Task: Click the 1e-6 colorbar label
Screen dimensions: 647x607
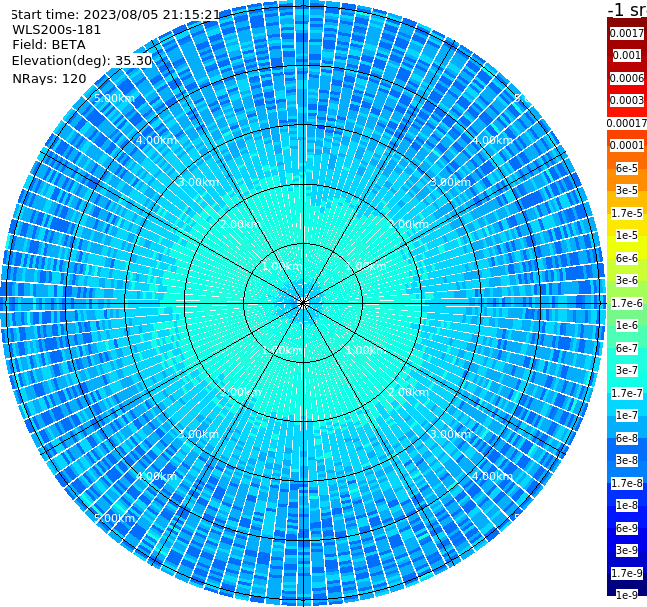Action: coord(627,325)
